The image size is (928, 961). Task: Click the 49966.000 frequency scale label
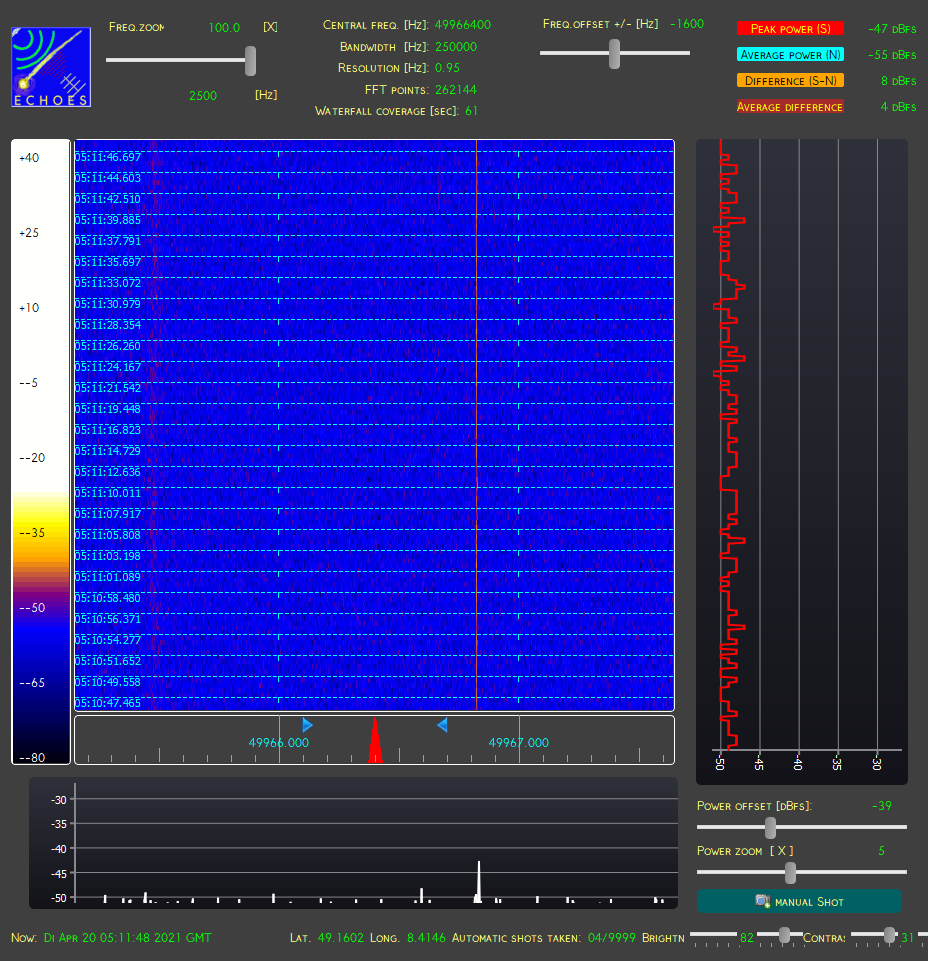click(279, 743)
